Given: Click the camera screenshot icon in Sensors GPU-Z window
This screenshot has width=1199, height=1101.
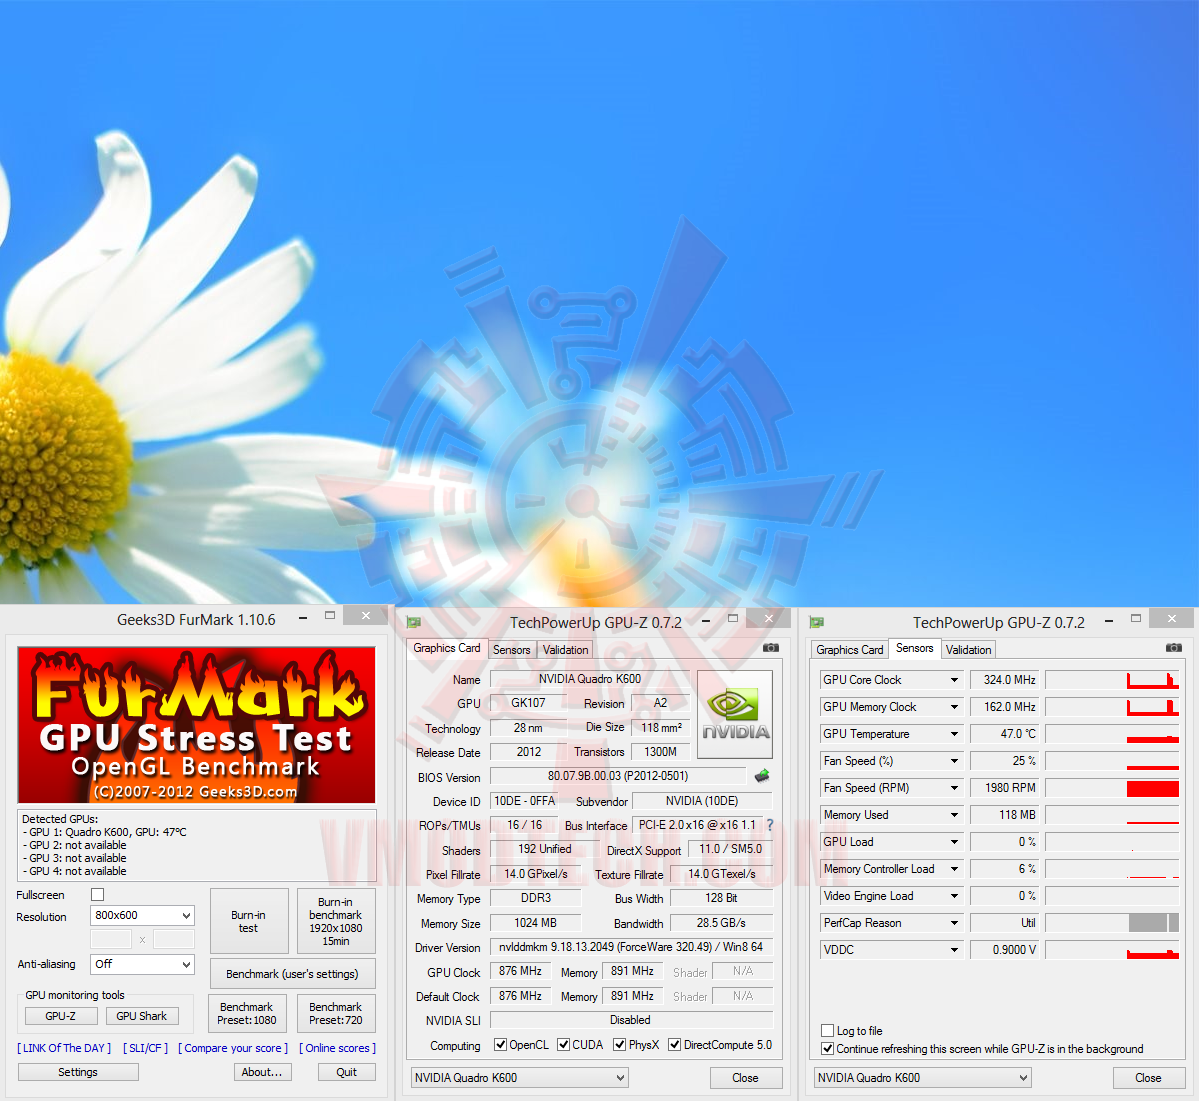Looking at the screenshot, I should tap(1174, 648).
